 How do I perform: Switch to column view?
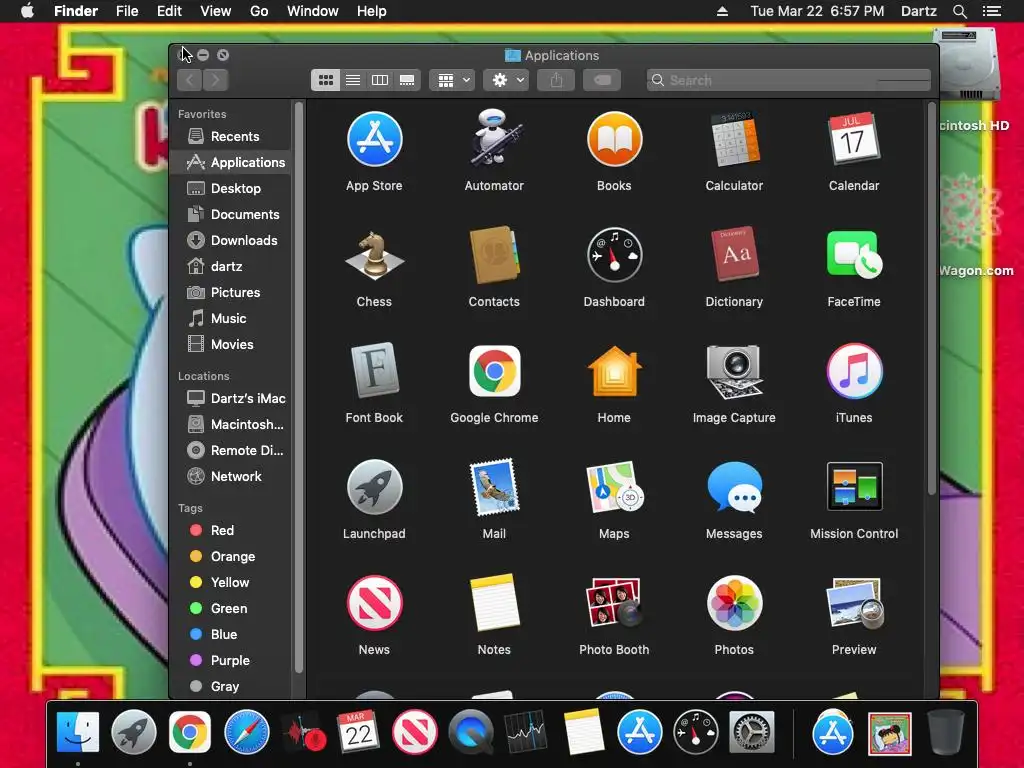click(x=379, y=80)
